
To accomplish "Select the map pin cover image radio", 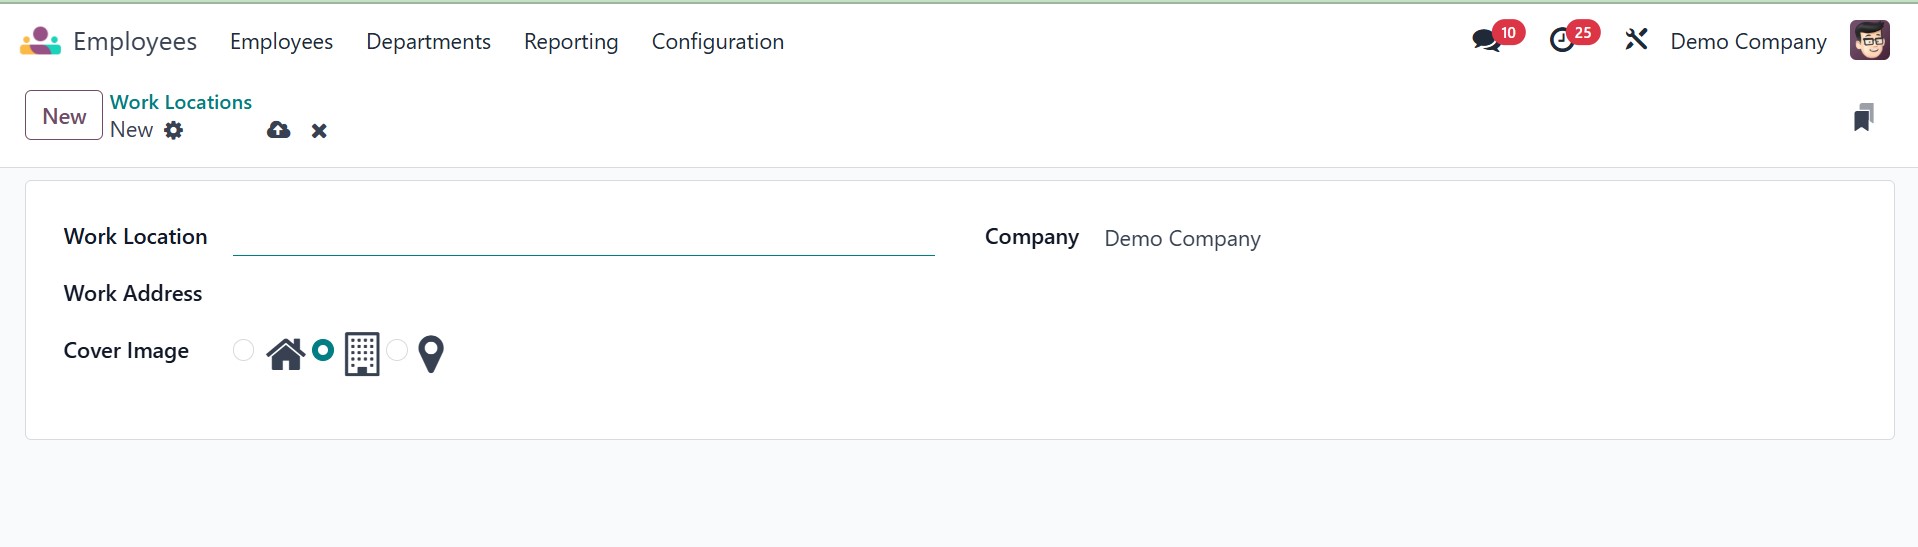I will point(397,350).
